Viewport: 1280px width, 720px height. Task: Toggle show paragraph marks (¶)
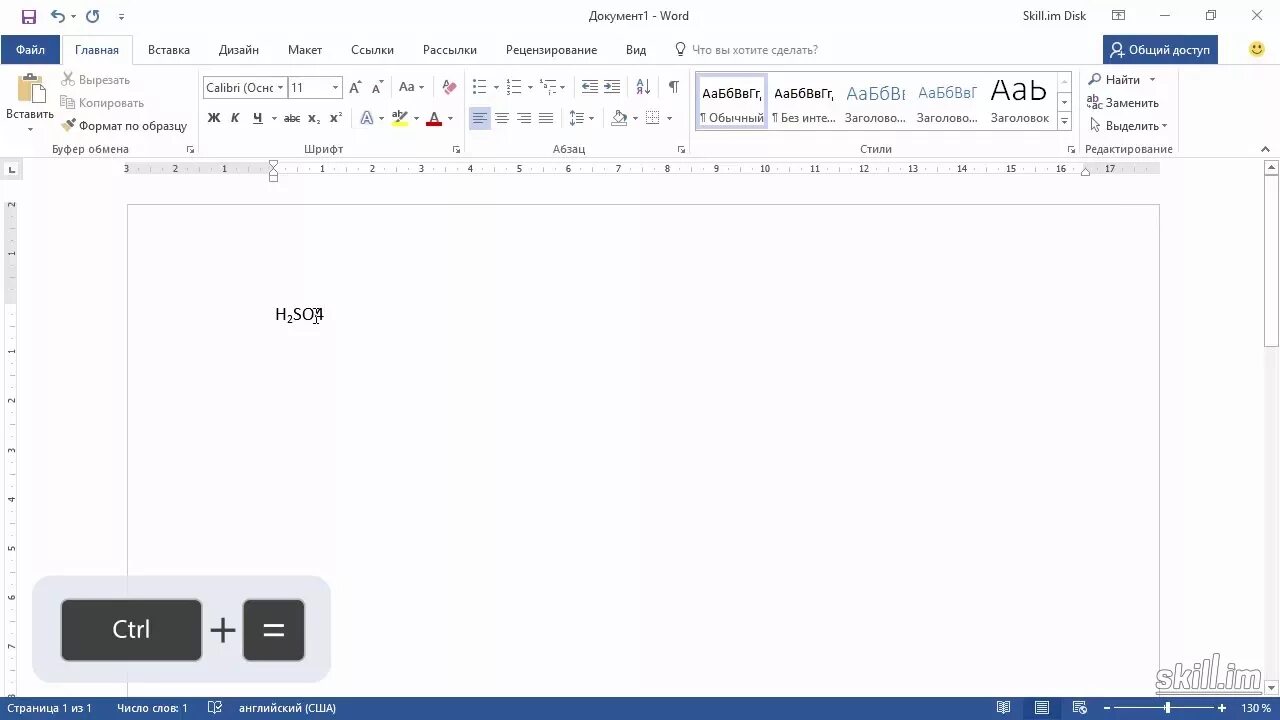674,88
